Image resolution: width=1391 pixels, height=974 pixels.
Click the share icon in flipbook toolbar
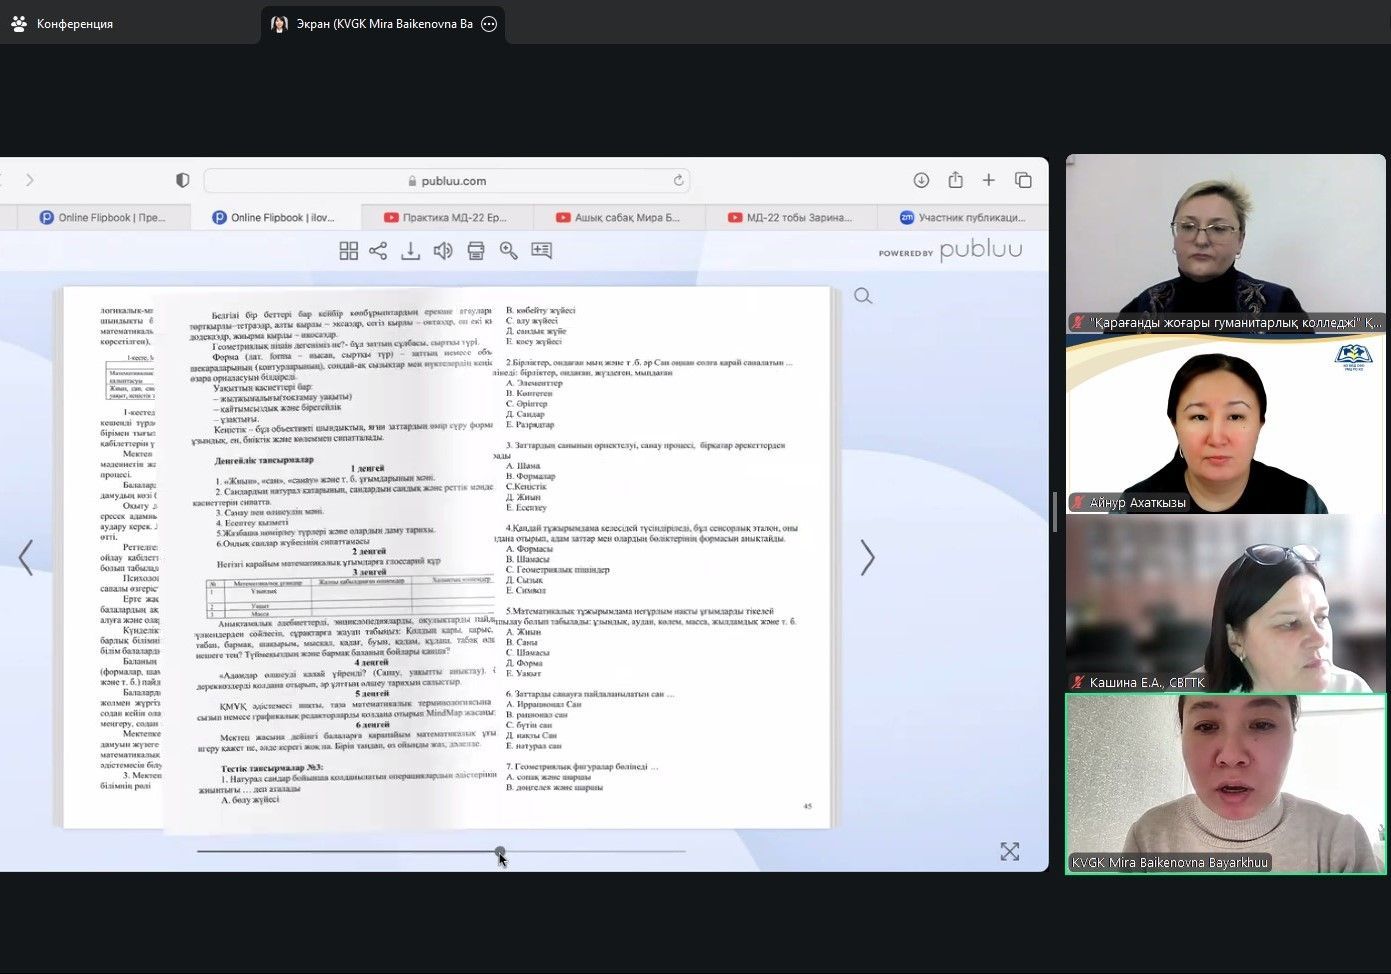pos(378,251)
